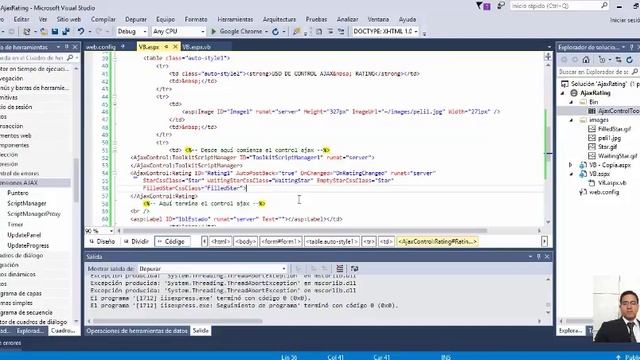Open the Ayuda menu
Image resolution: width=640 pixels, height=360 pixels.
click(407, 19)
